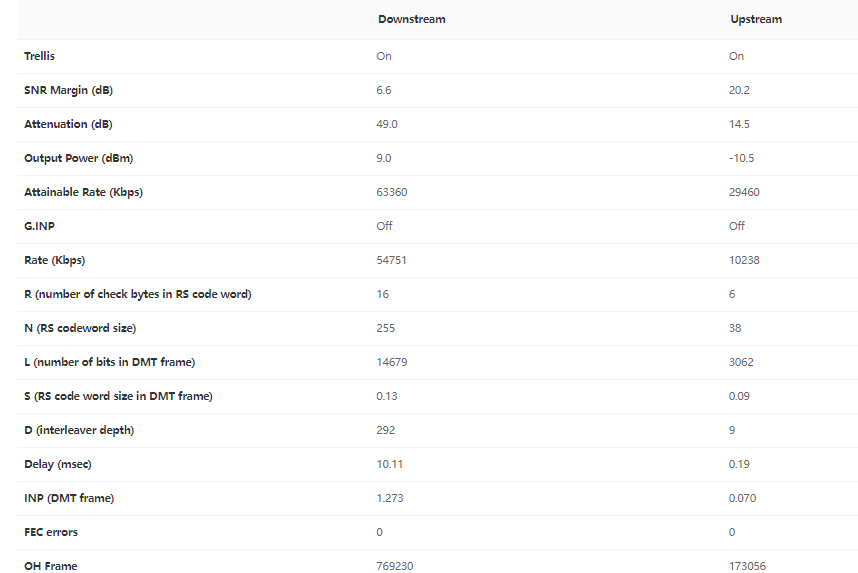Click the Upstream column header
This screenshot has width=858, height=573.
pyautogui.click(x=755, y=20)
